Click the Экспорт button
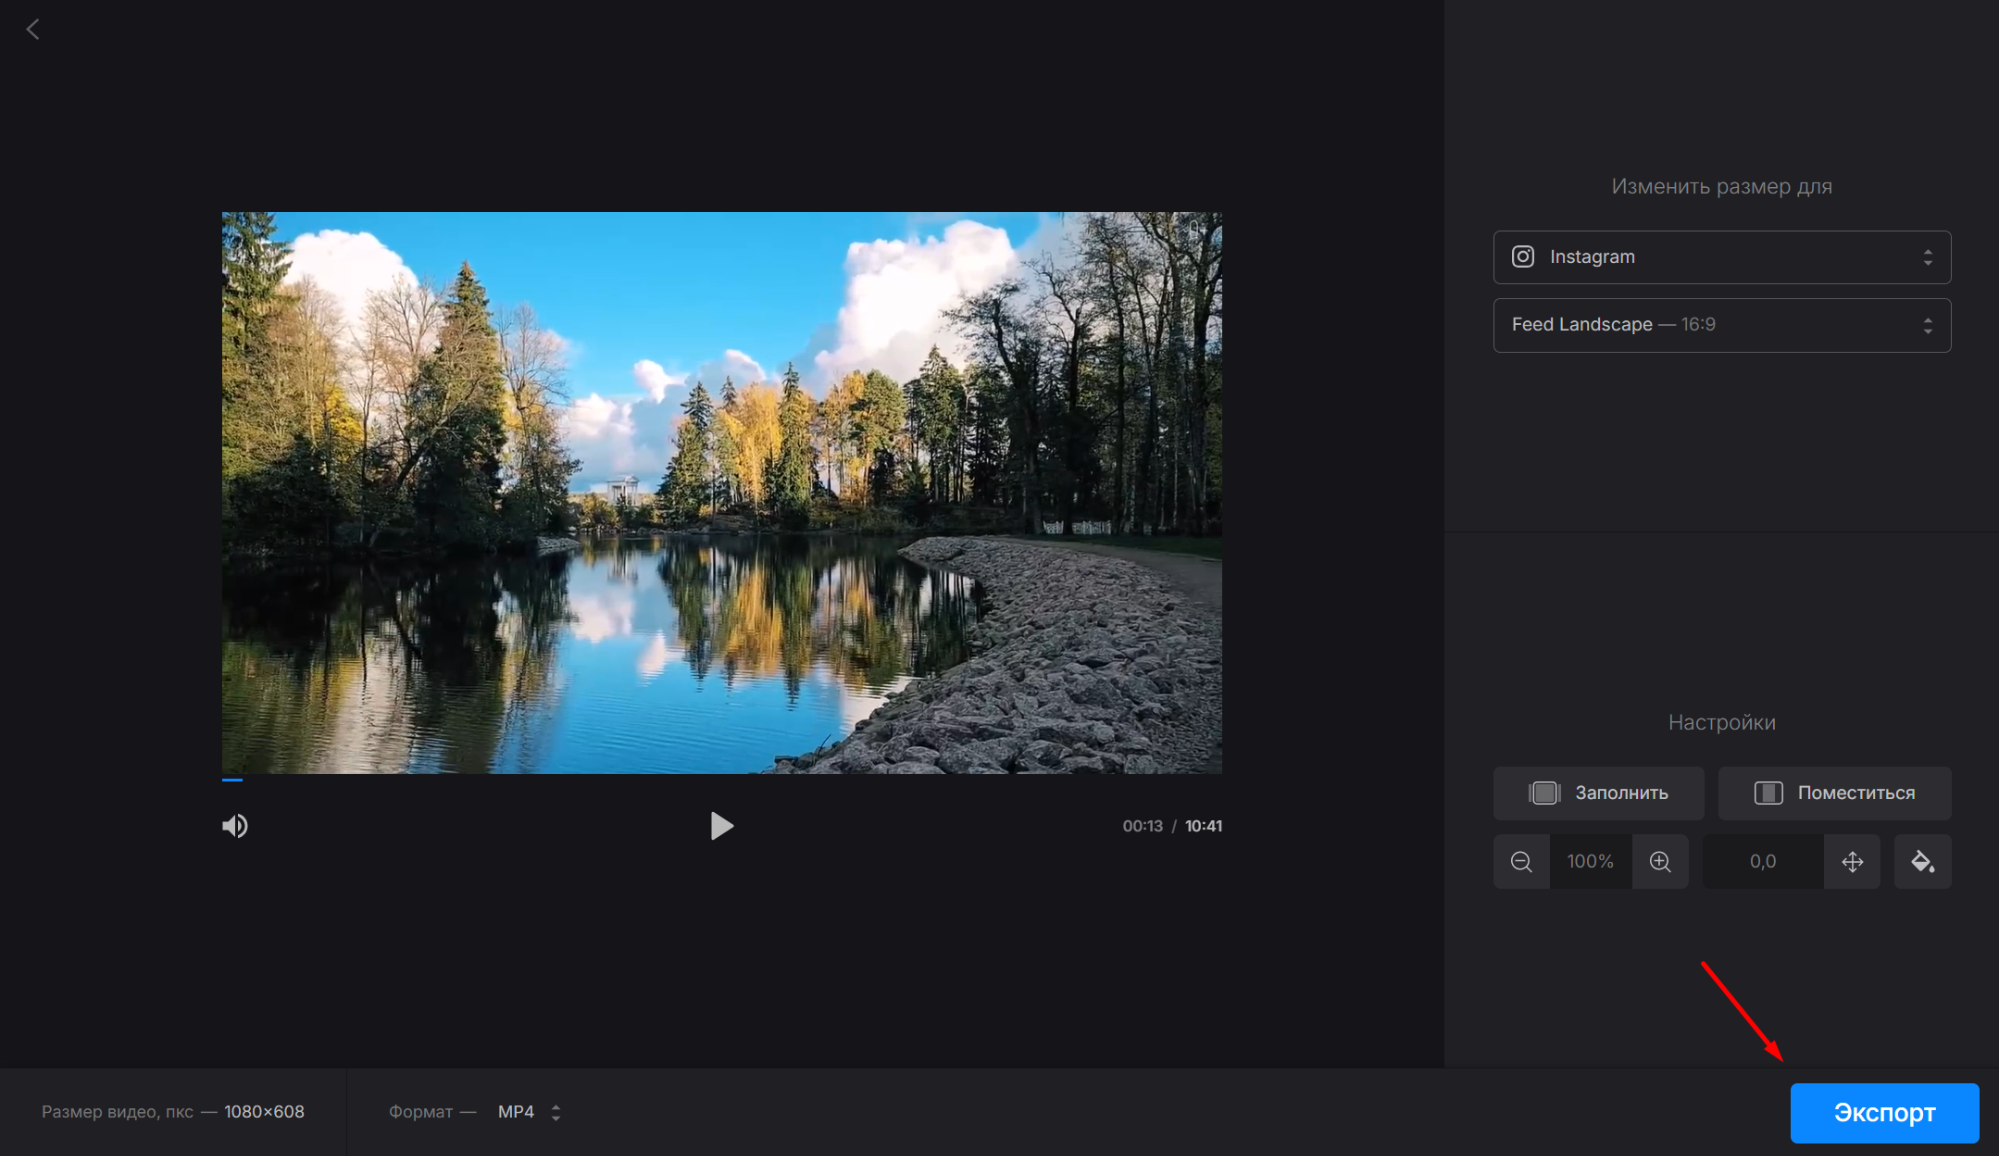1999x1157 pixels. 1884,1113
